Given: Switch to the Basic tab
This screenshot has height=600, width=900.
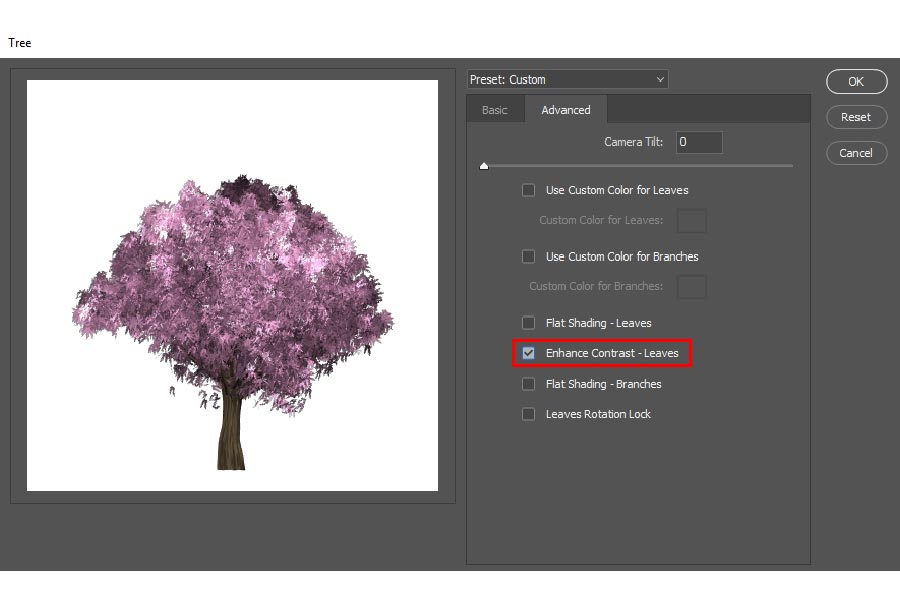Looking at the screenshot, I should (495, 110).
